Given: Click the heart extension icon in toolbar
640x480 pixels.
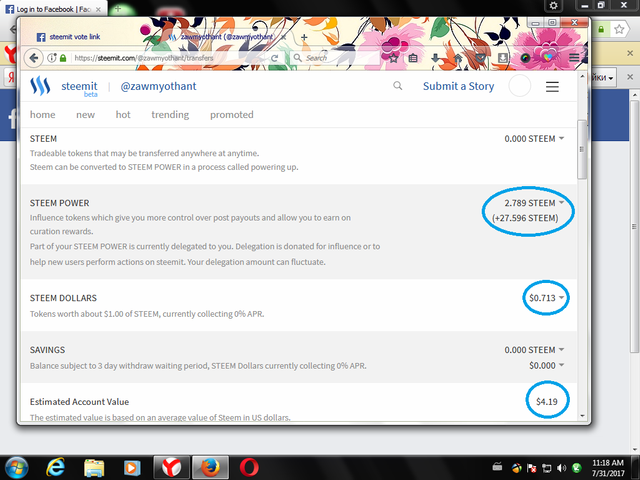Looking at the screenshot, I should [x=548, y=58].
